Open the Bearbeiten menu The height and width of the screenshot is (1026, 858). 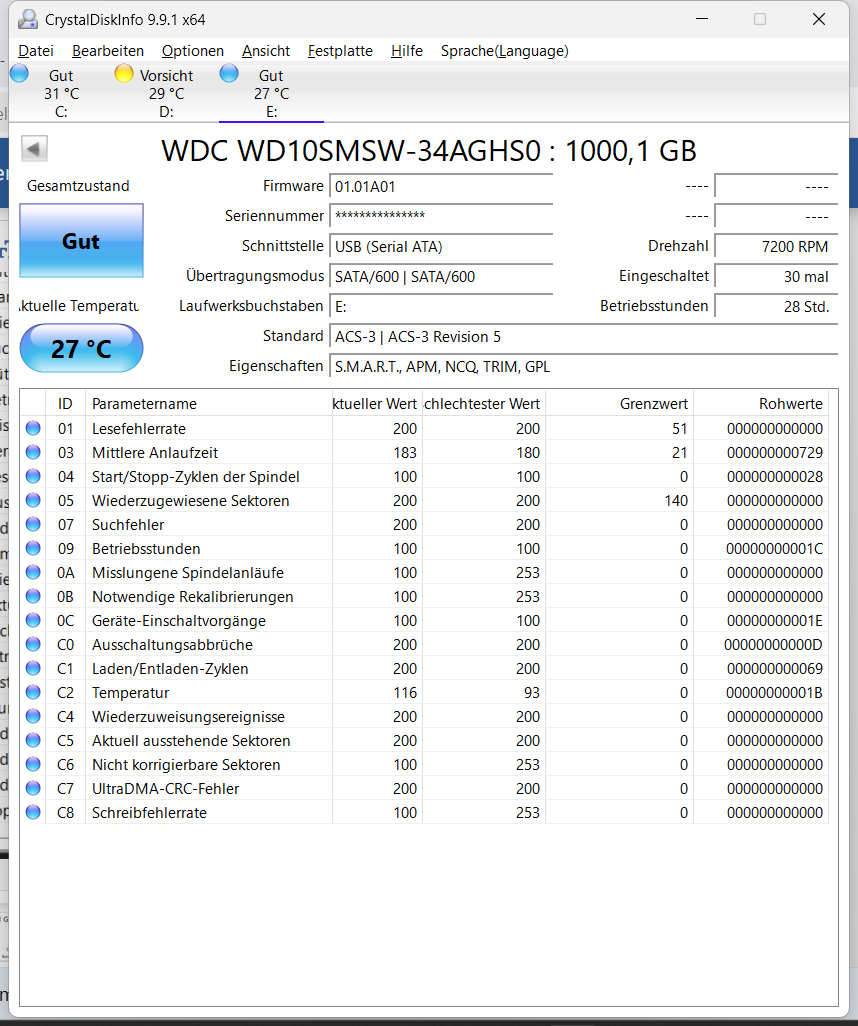[x=108, y=51]
